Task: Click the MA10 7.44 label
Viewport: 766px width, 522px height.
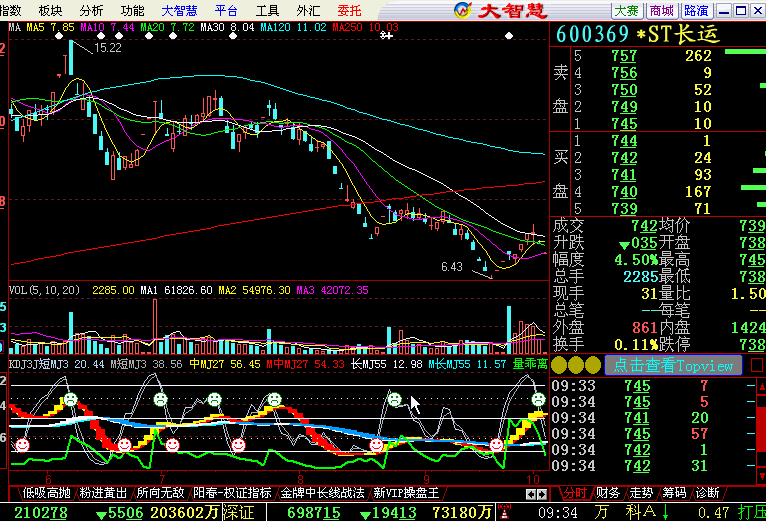Action: [107, 27]
